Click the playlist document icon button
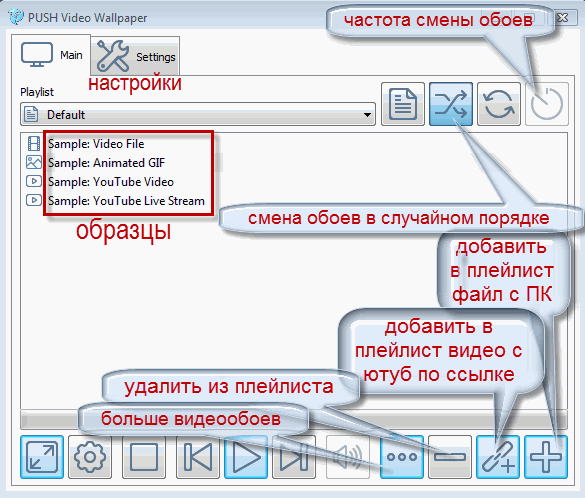Viewport: 585px width, 498px height. pyautogui.click(x=403, y=104)
